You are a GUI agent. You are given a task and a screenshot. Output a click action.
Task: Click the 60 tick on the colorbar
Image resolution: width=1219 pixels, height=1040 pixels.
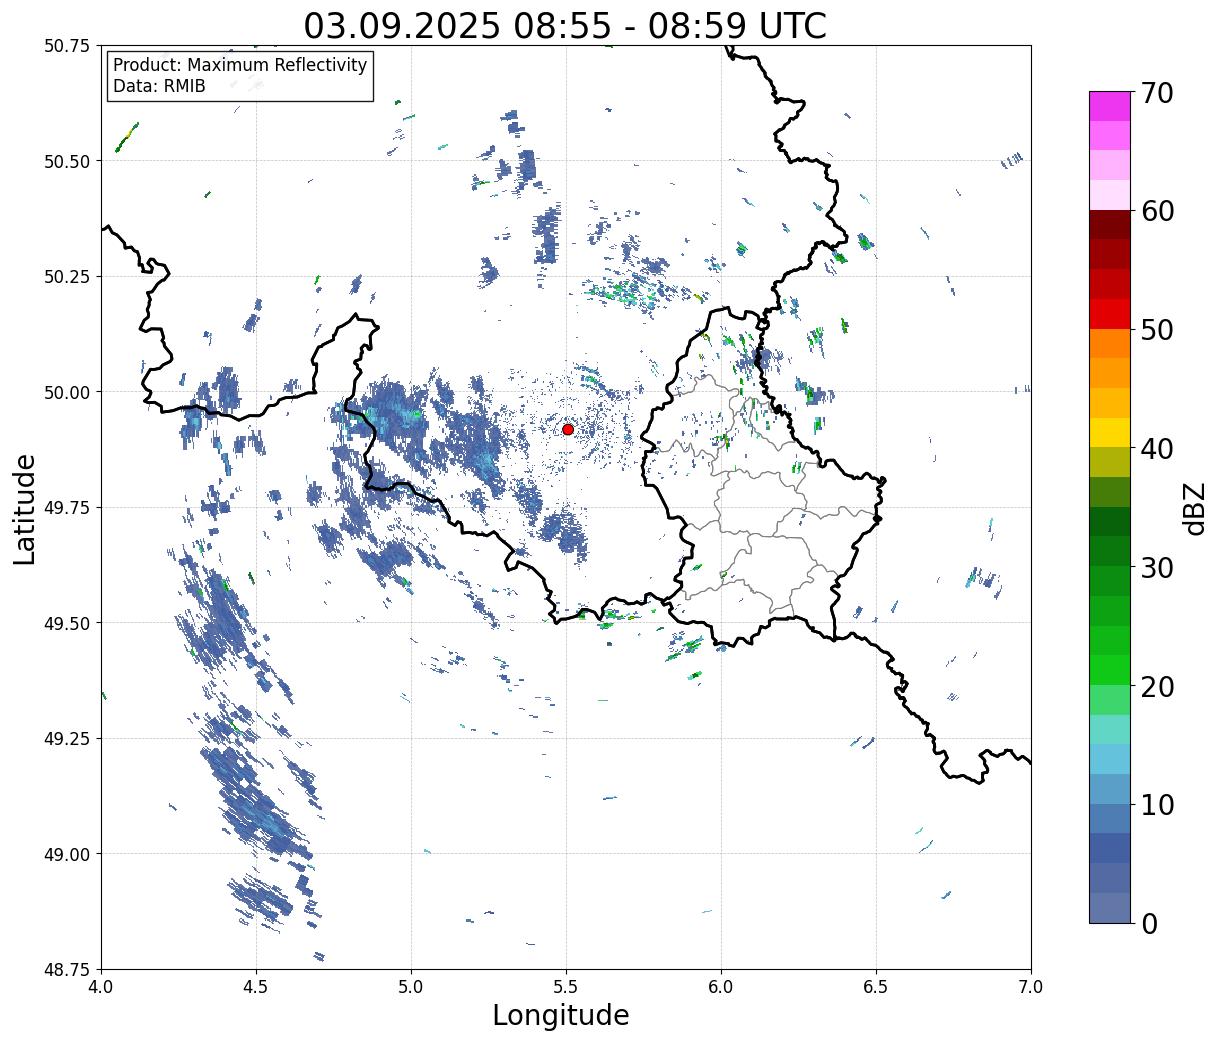pos(1157,211)
